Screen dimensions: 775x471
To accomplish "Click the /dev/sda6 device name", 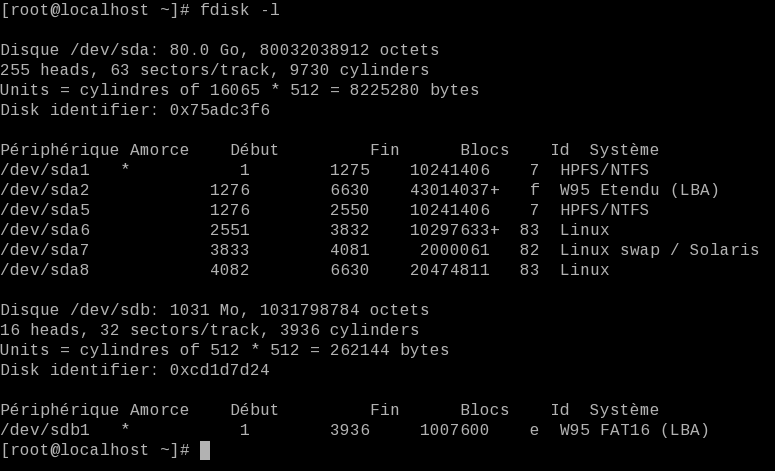I will point(45,230).
